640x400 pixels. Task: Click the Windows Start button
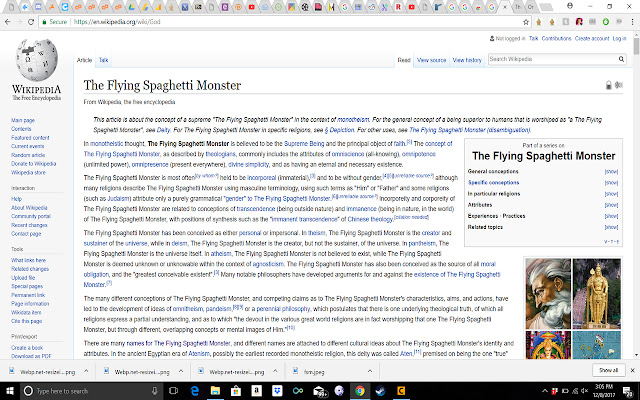10,391
